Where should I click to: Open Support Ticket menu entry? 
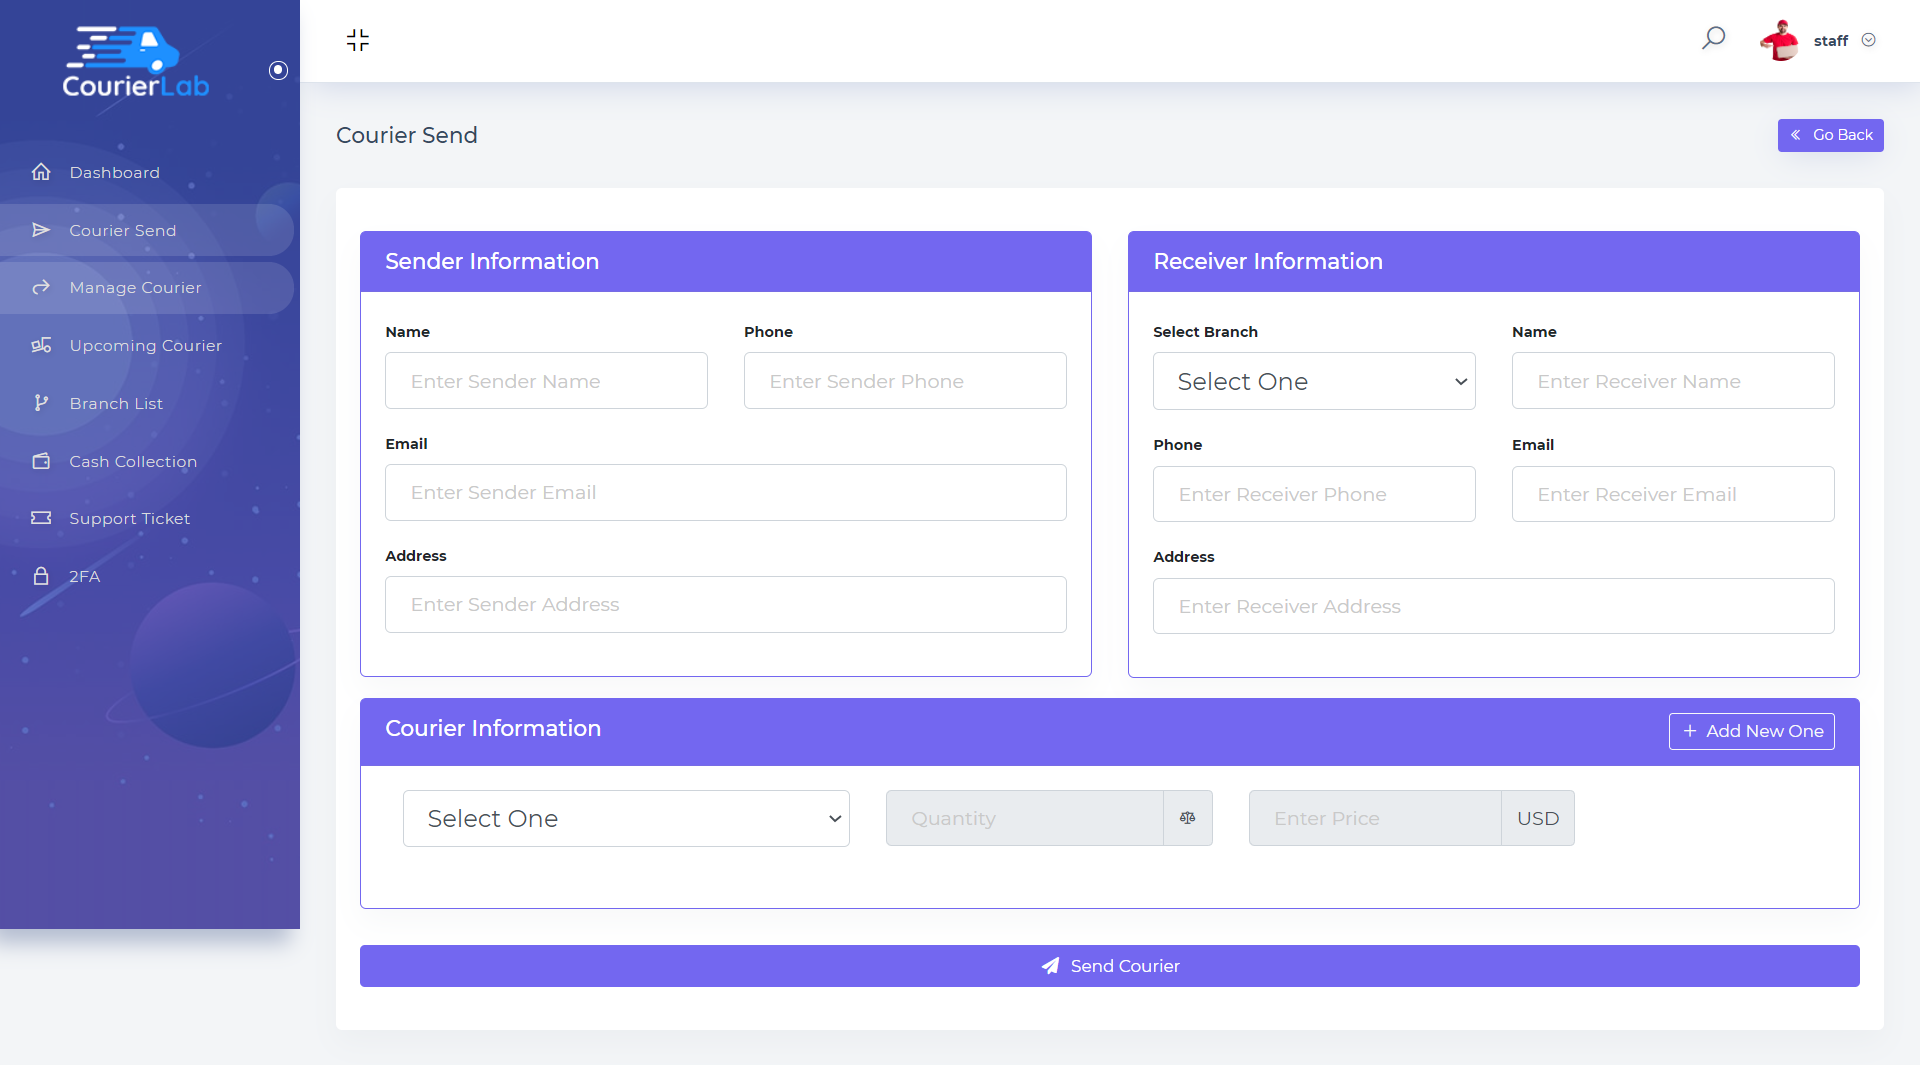pyautogui.click(x=147, y=518)
